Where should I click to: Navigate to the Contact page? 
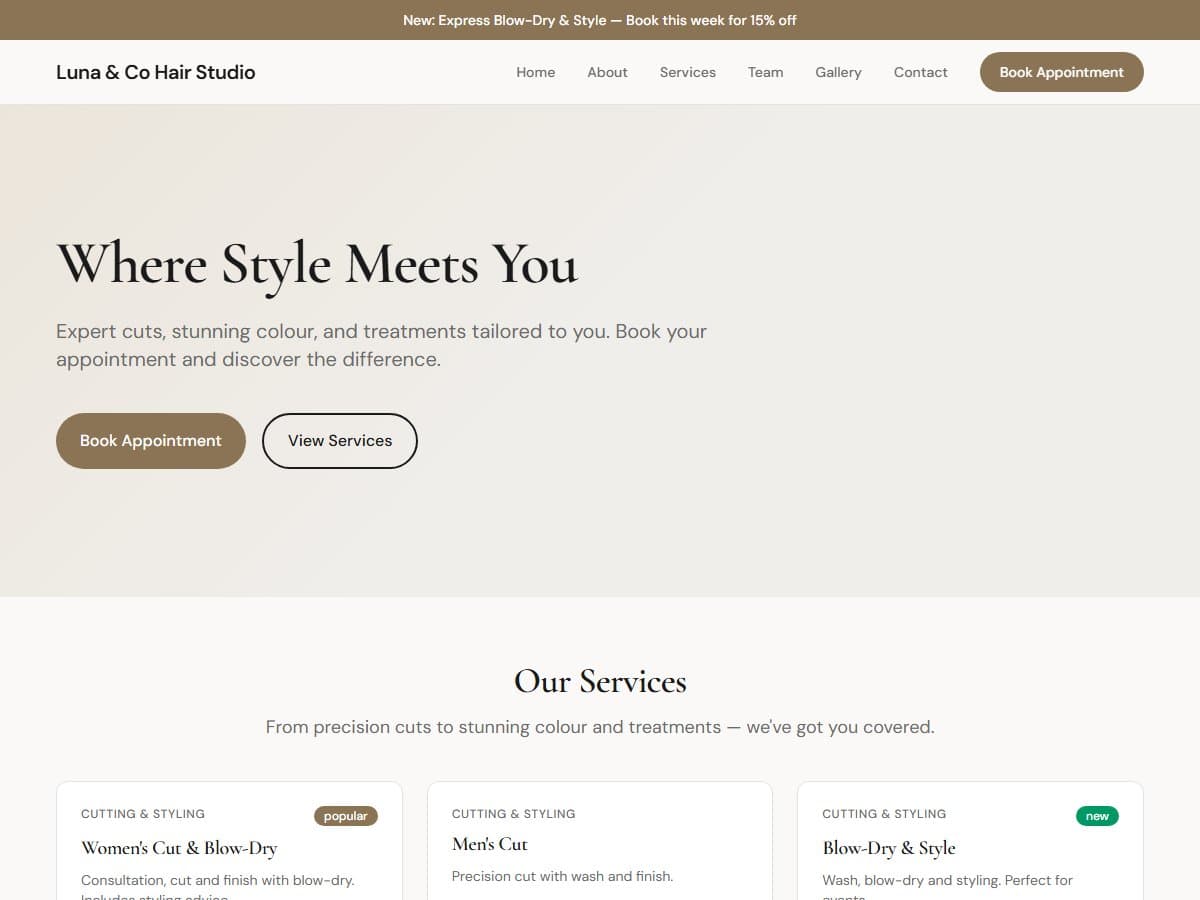coord(920,72)
